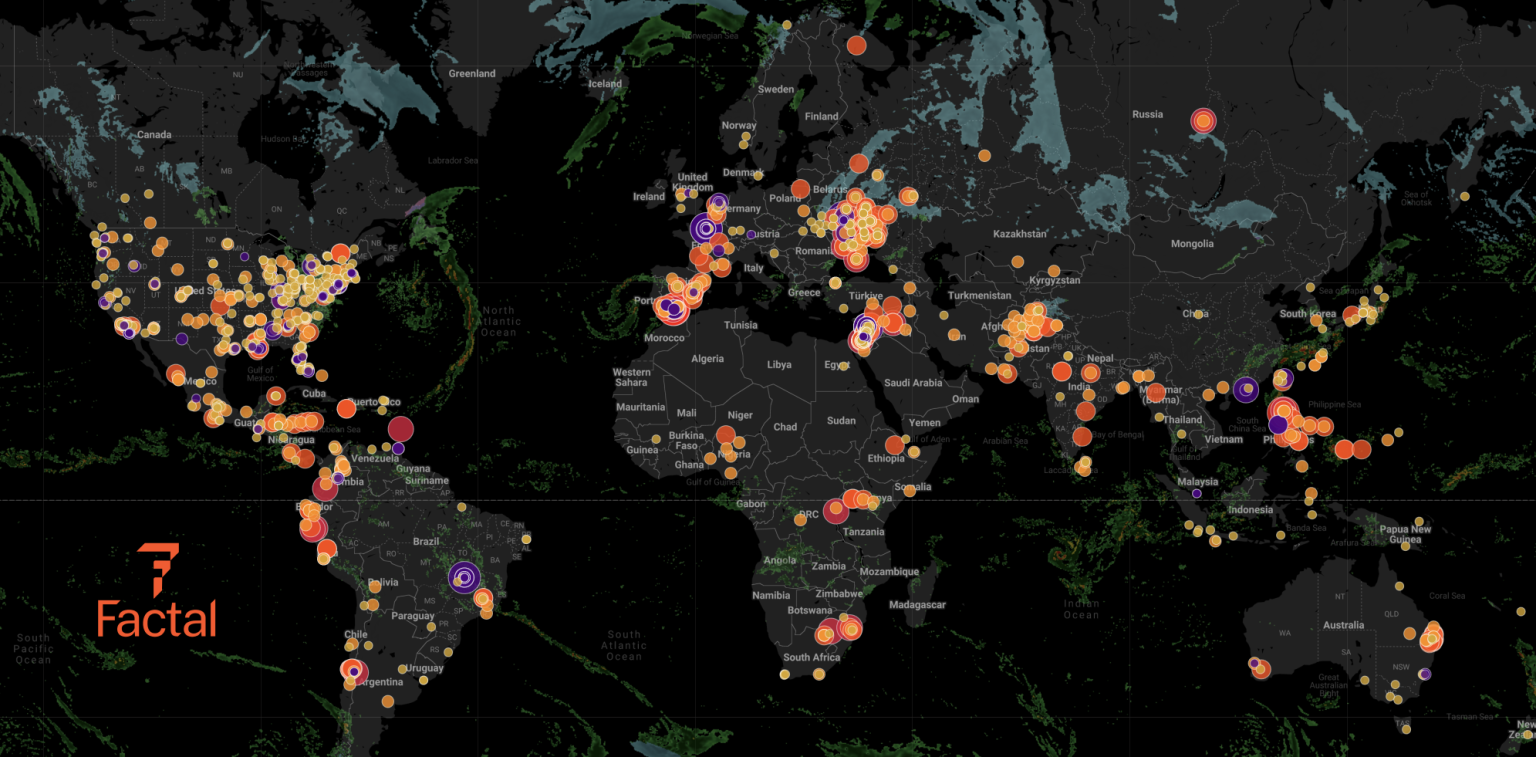Click the South Korea label
The image size is (1536, 757).
1308,314
